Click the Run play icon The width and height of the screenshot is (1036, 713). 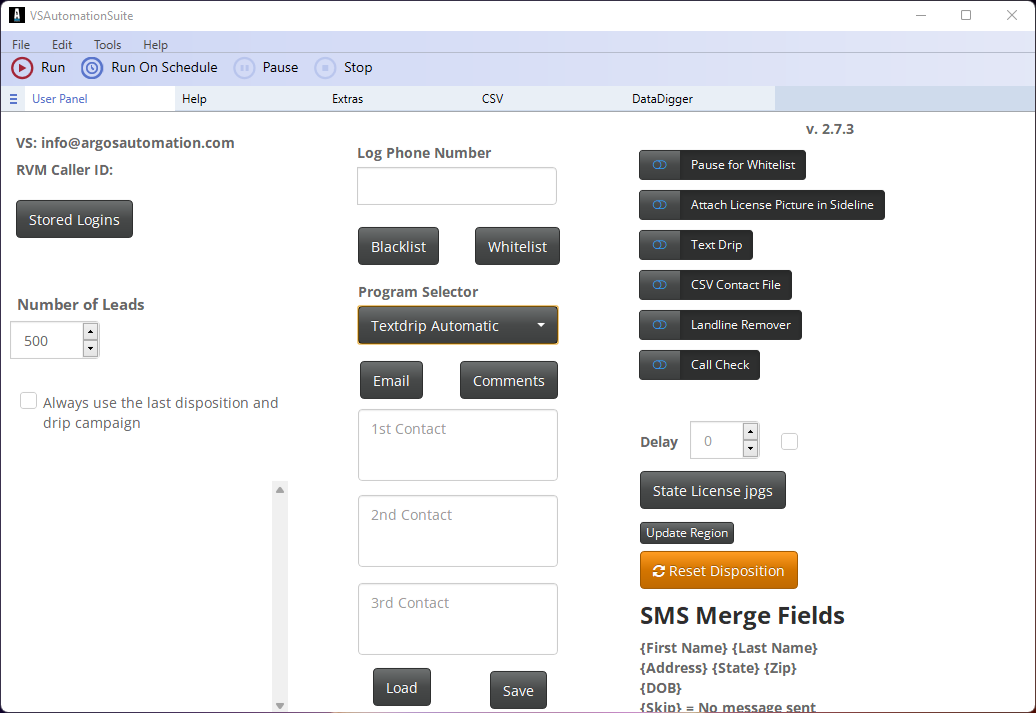coord(22,68)
